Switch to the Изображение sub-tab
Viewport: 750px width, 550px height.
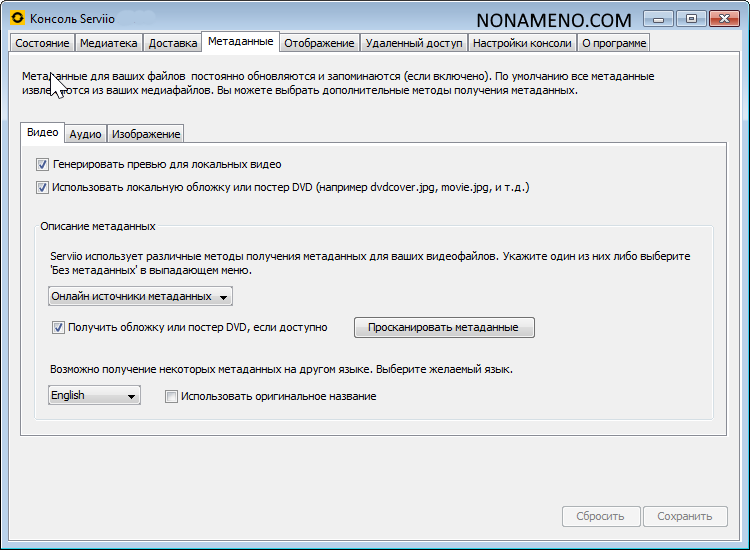pyautogui.click(x=146, y=134)
